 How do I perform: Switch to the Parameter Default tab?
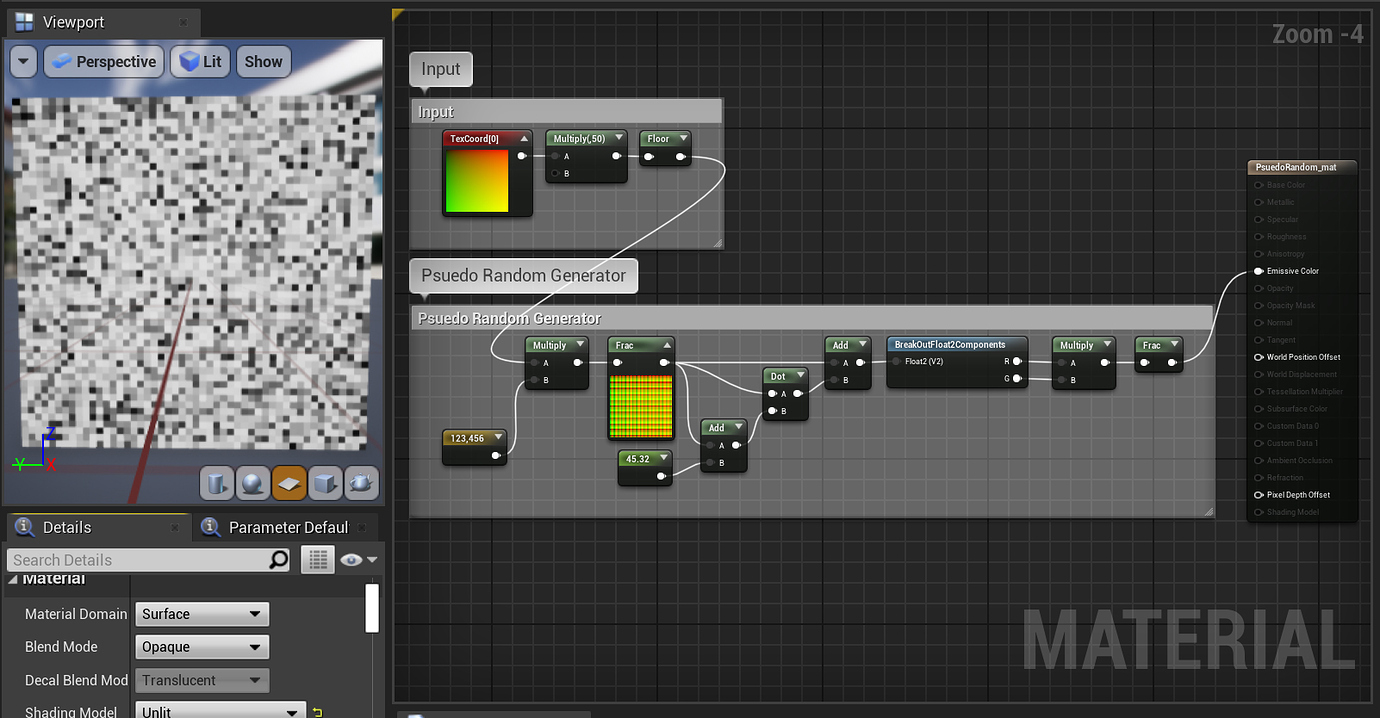[x=288, y=527]
